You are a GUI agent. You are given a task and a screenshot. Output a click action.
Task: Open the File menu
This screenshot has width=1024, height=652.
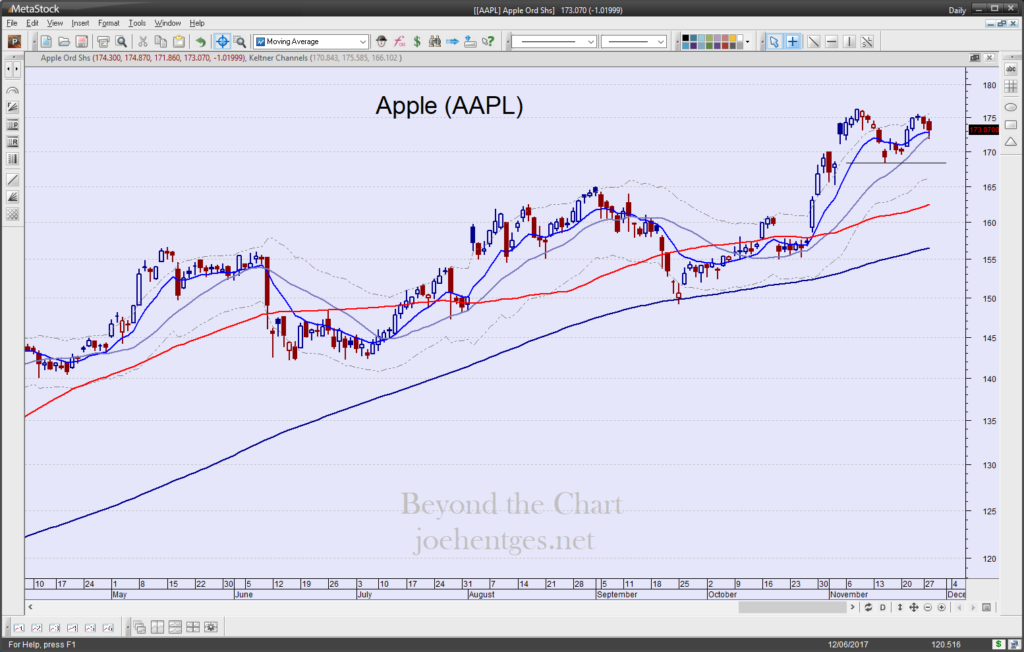coord(12,23)
